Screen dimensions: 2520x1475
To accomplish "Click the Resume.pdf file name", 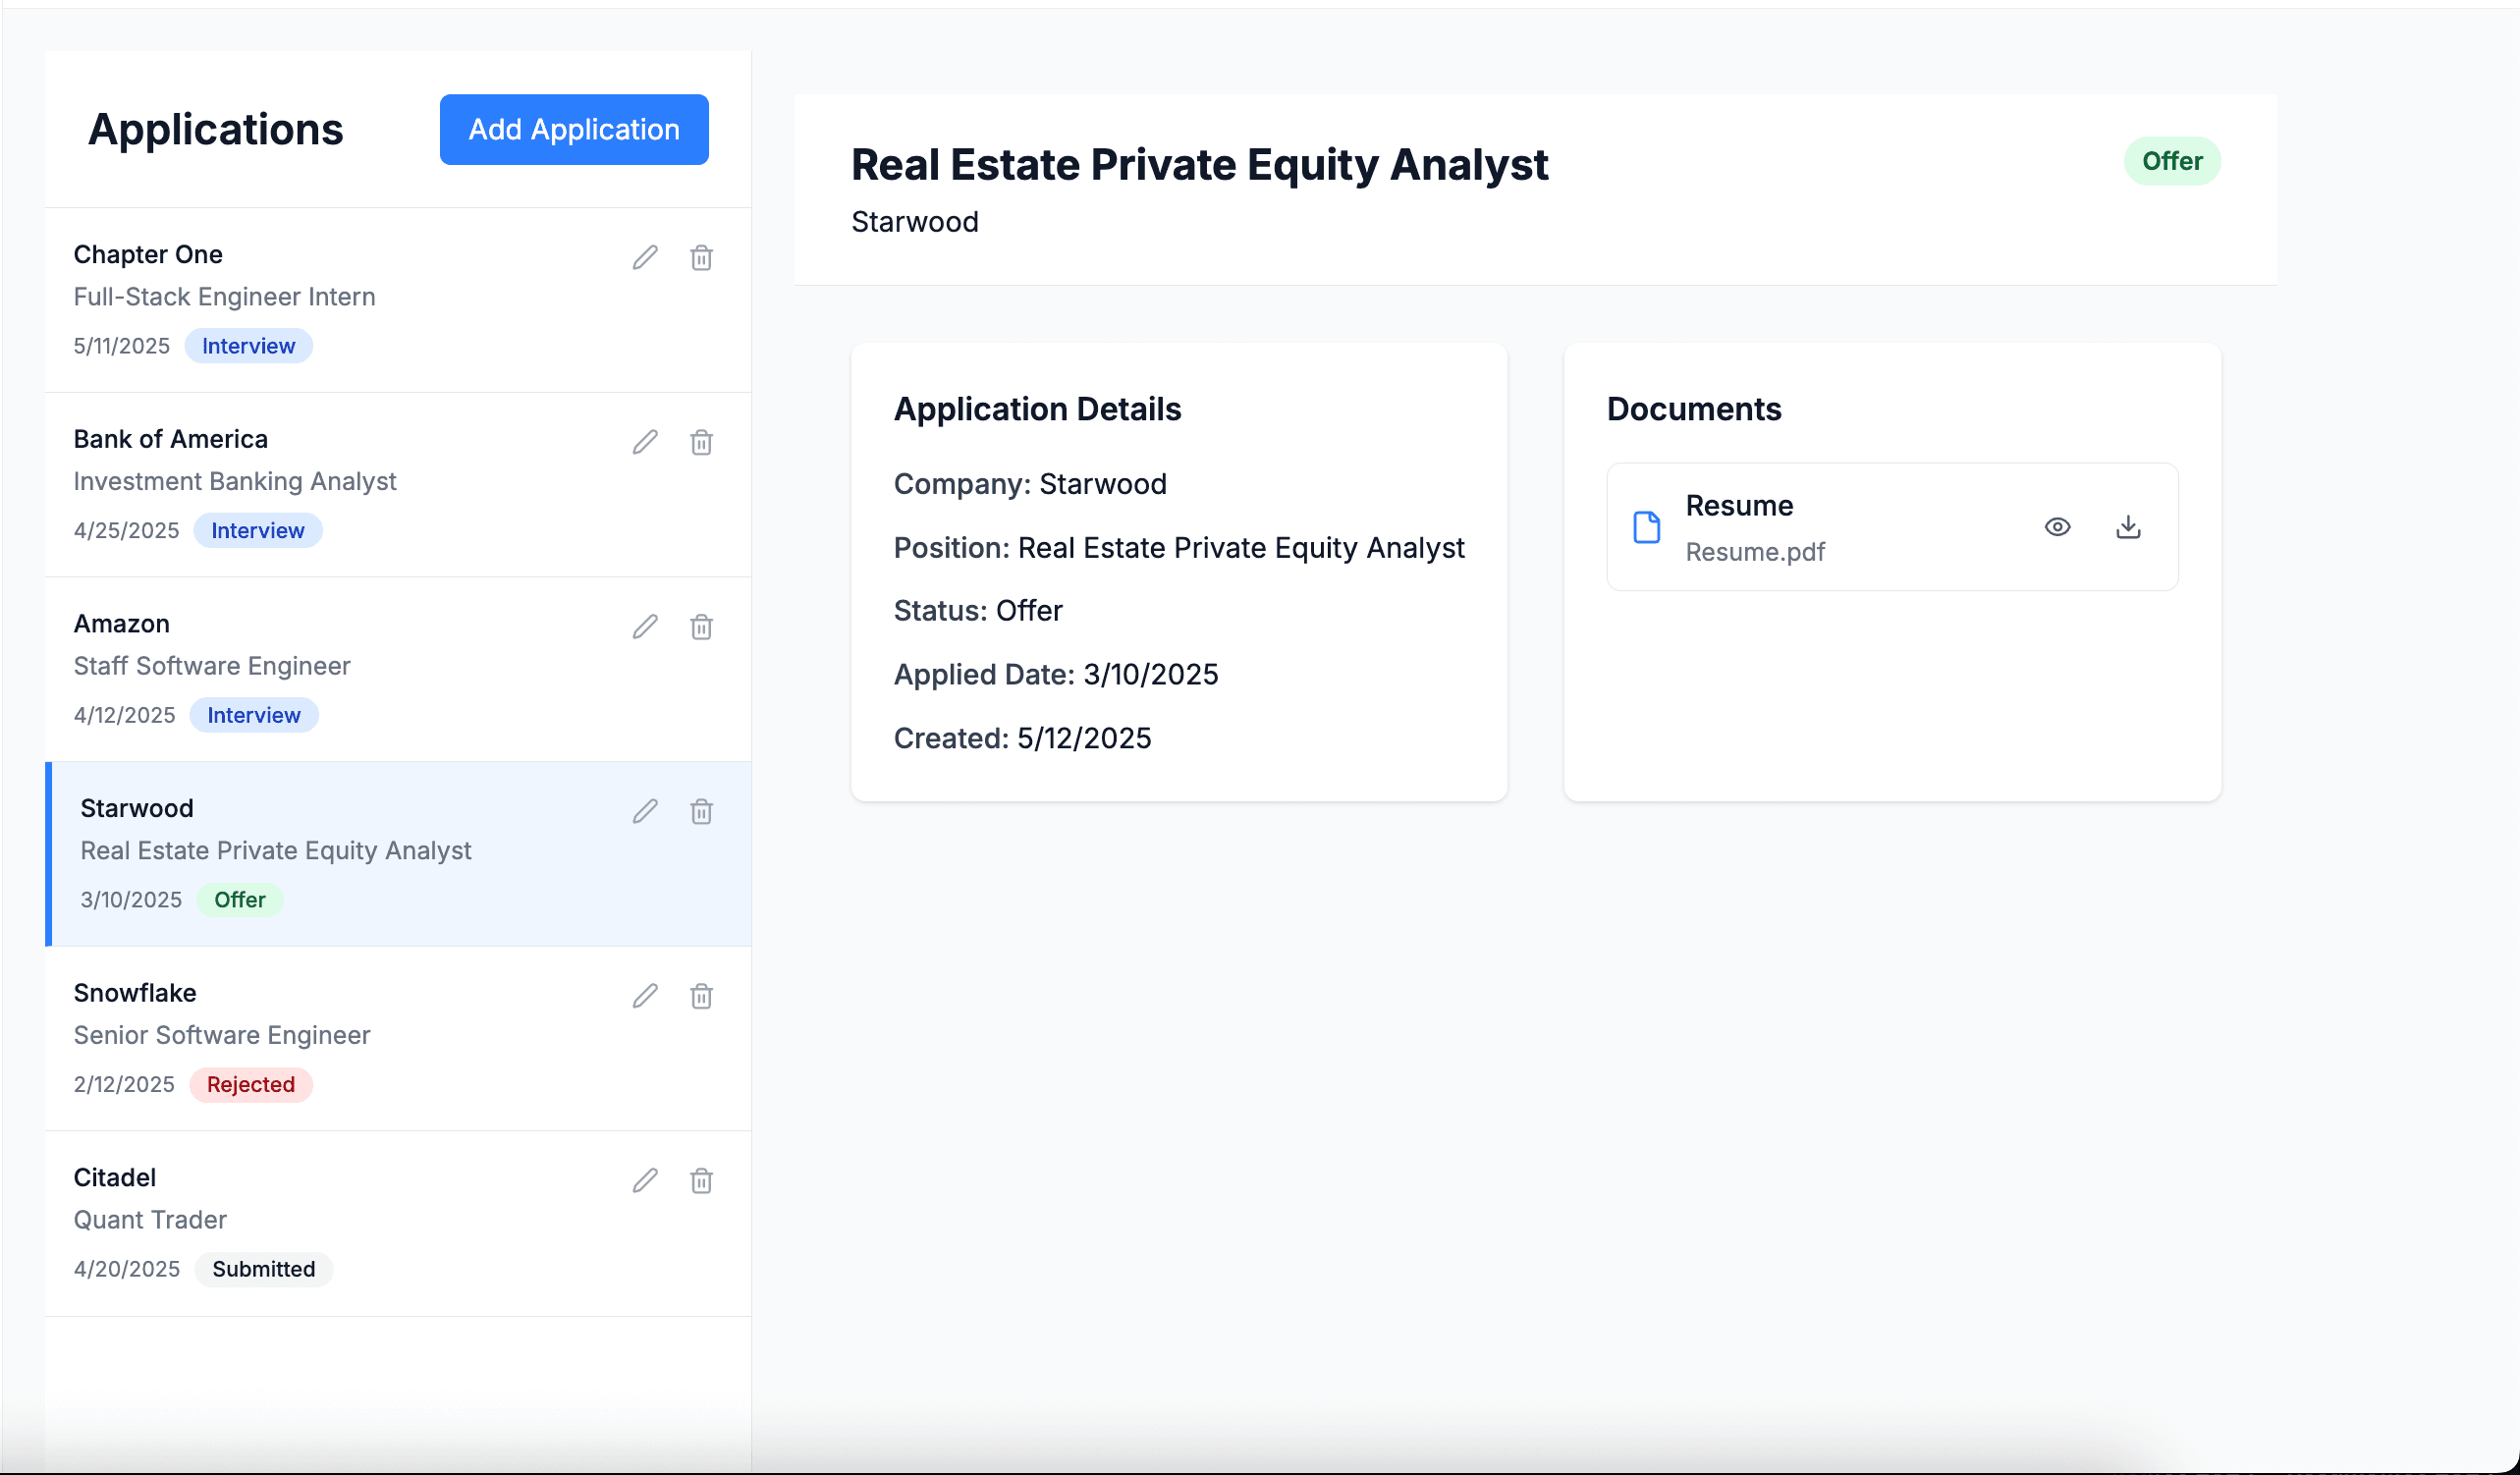I will pyautogui.click(x=1755, y=552).
